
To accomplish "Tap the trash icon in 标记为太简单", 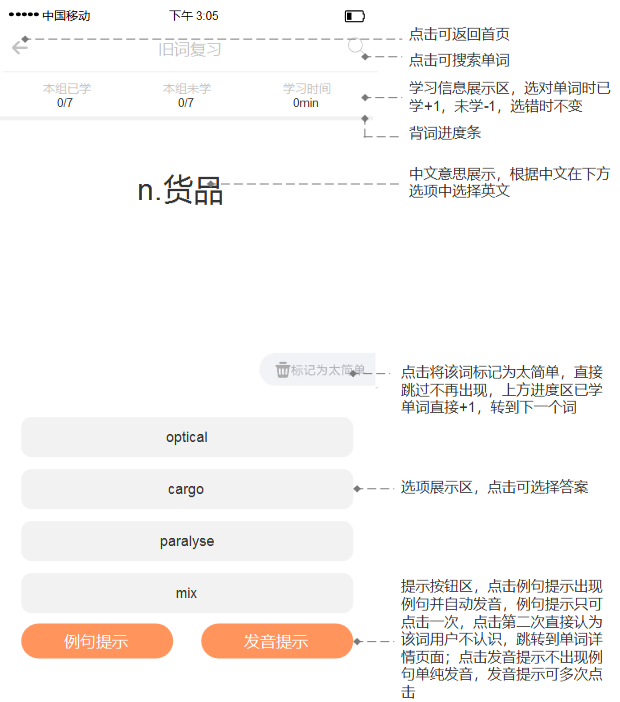I will pos(282,370).
